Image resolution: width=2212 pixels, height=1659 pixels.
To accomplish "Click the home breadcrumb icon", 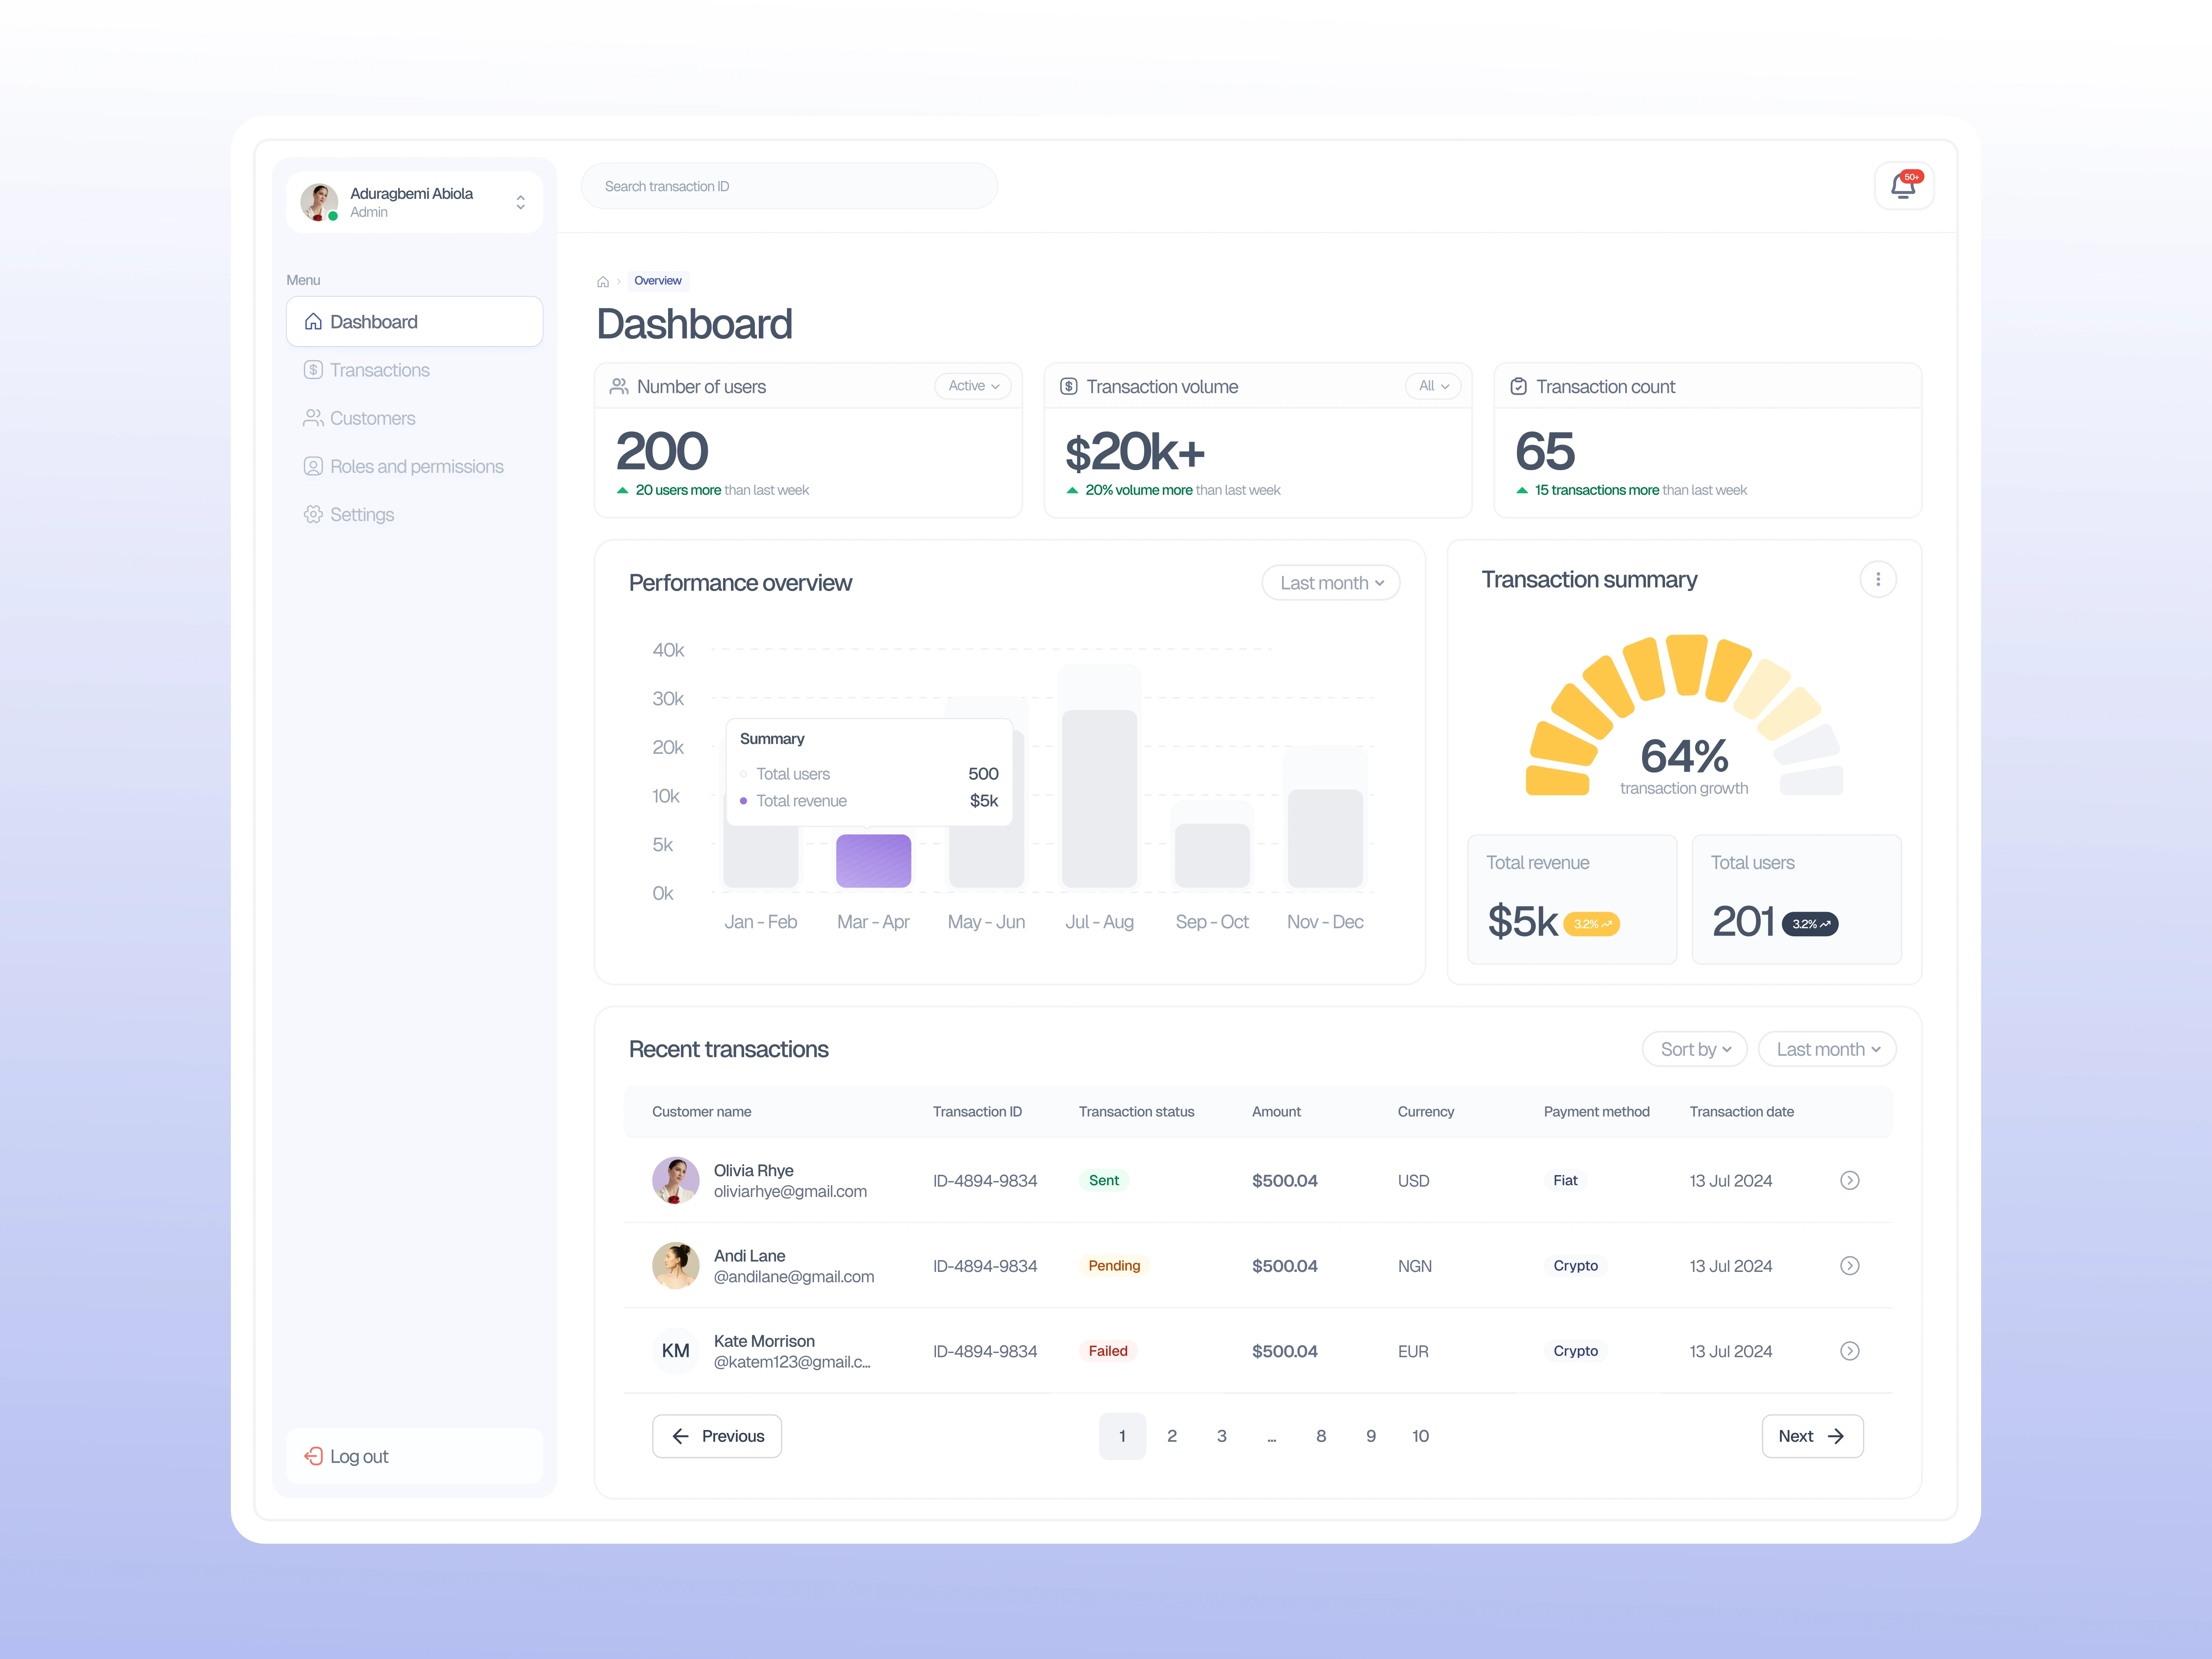I will pos(603,282).
